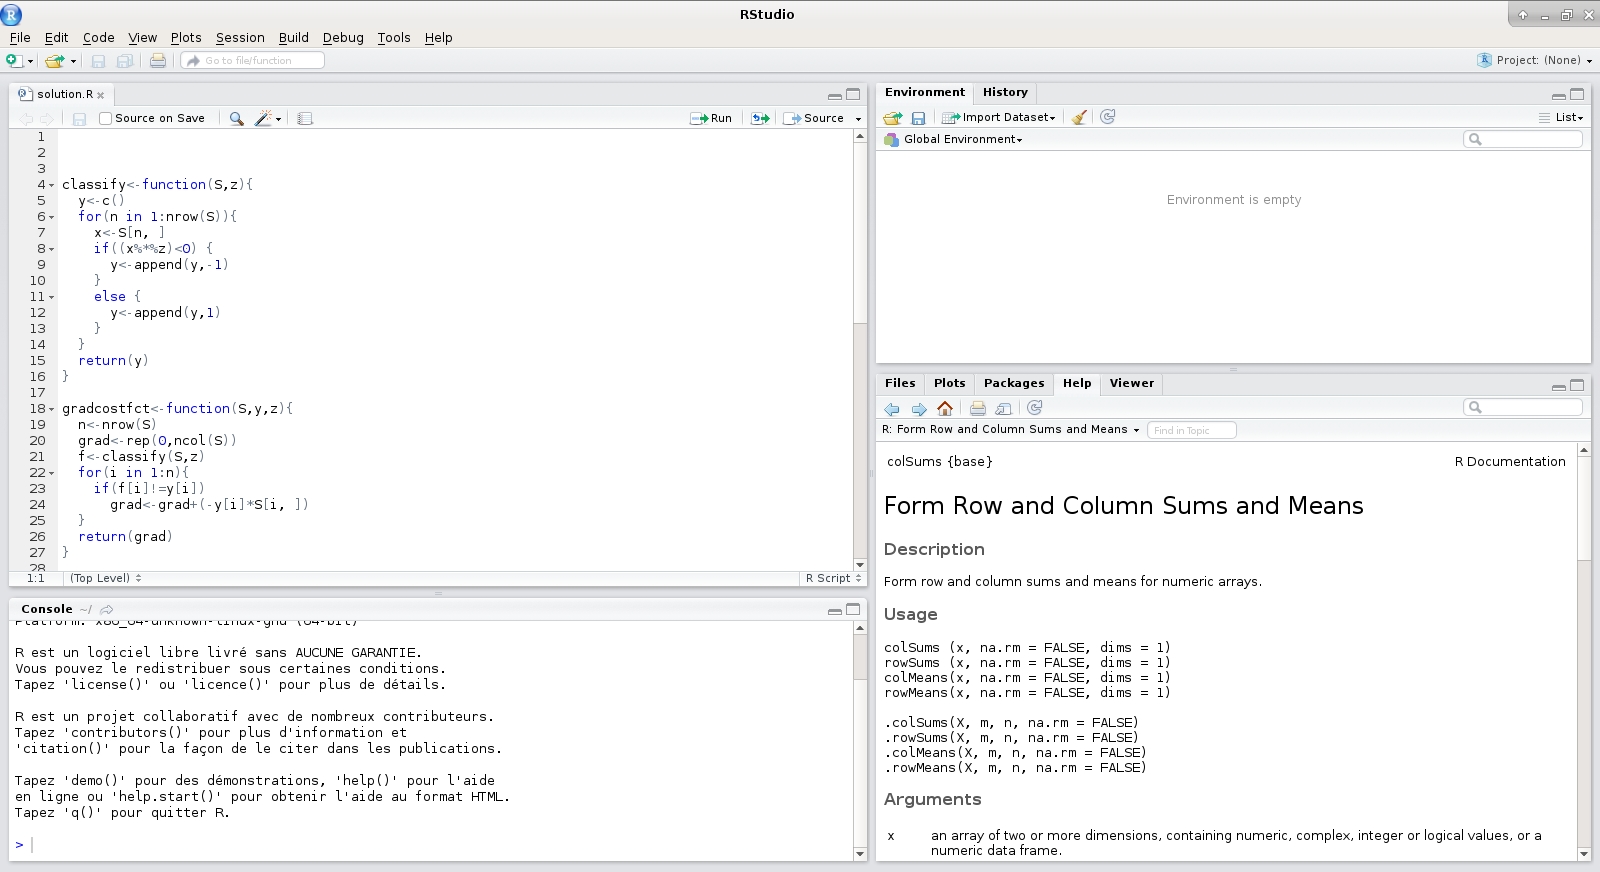
Task: Open the Tools menu
Action: tap(394, 38)
